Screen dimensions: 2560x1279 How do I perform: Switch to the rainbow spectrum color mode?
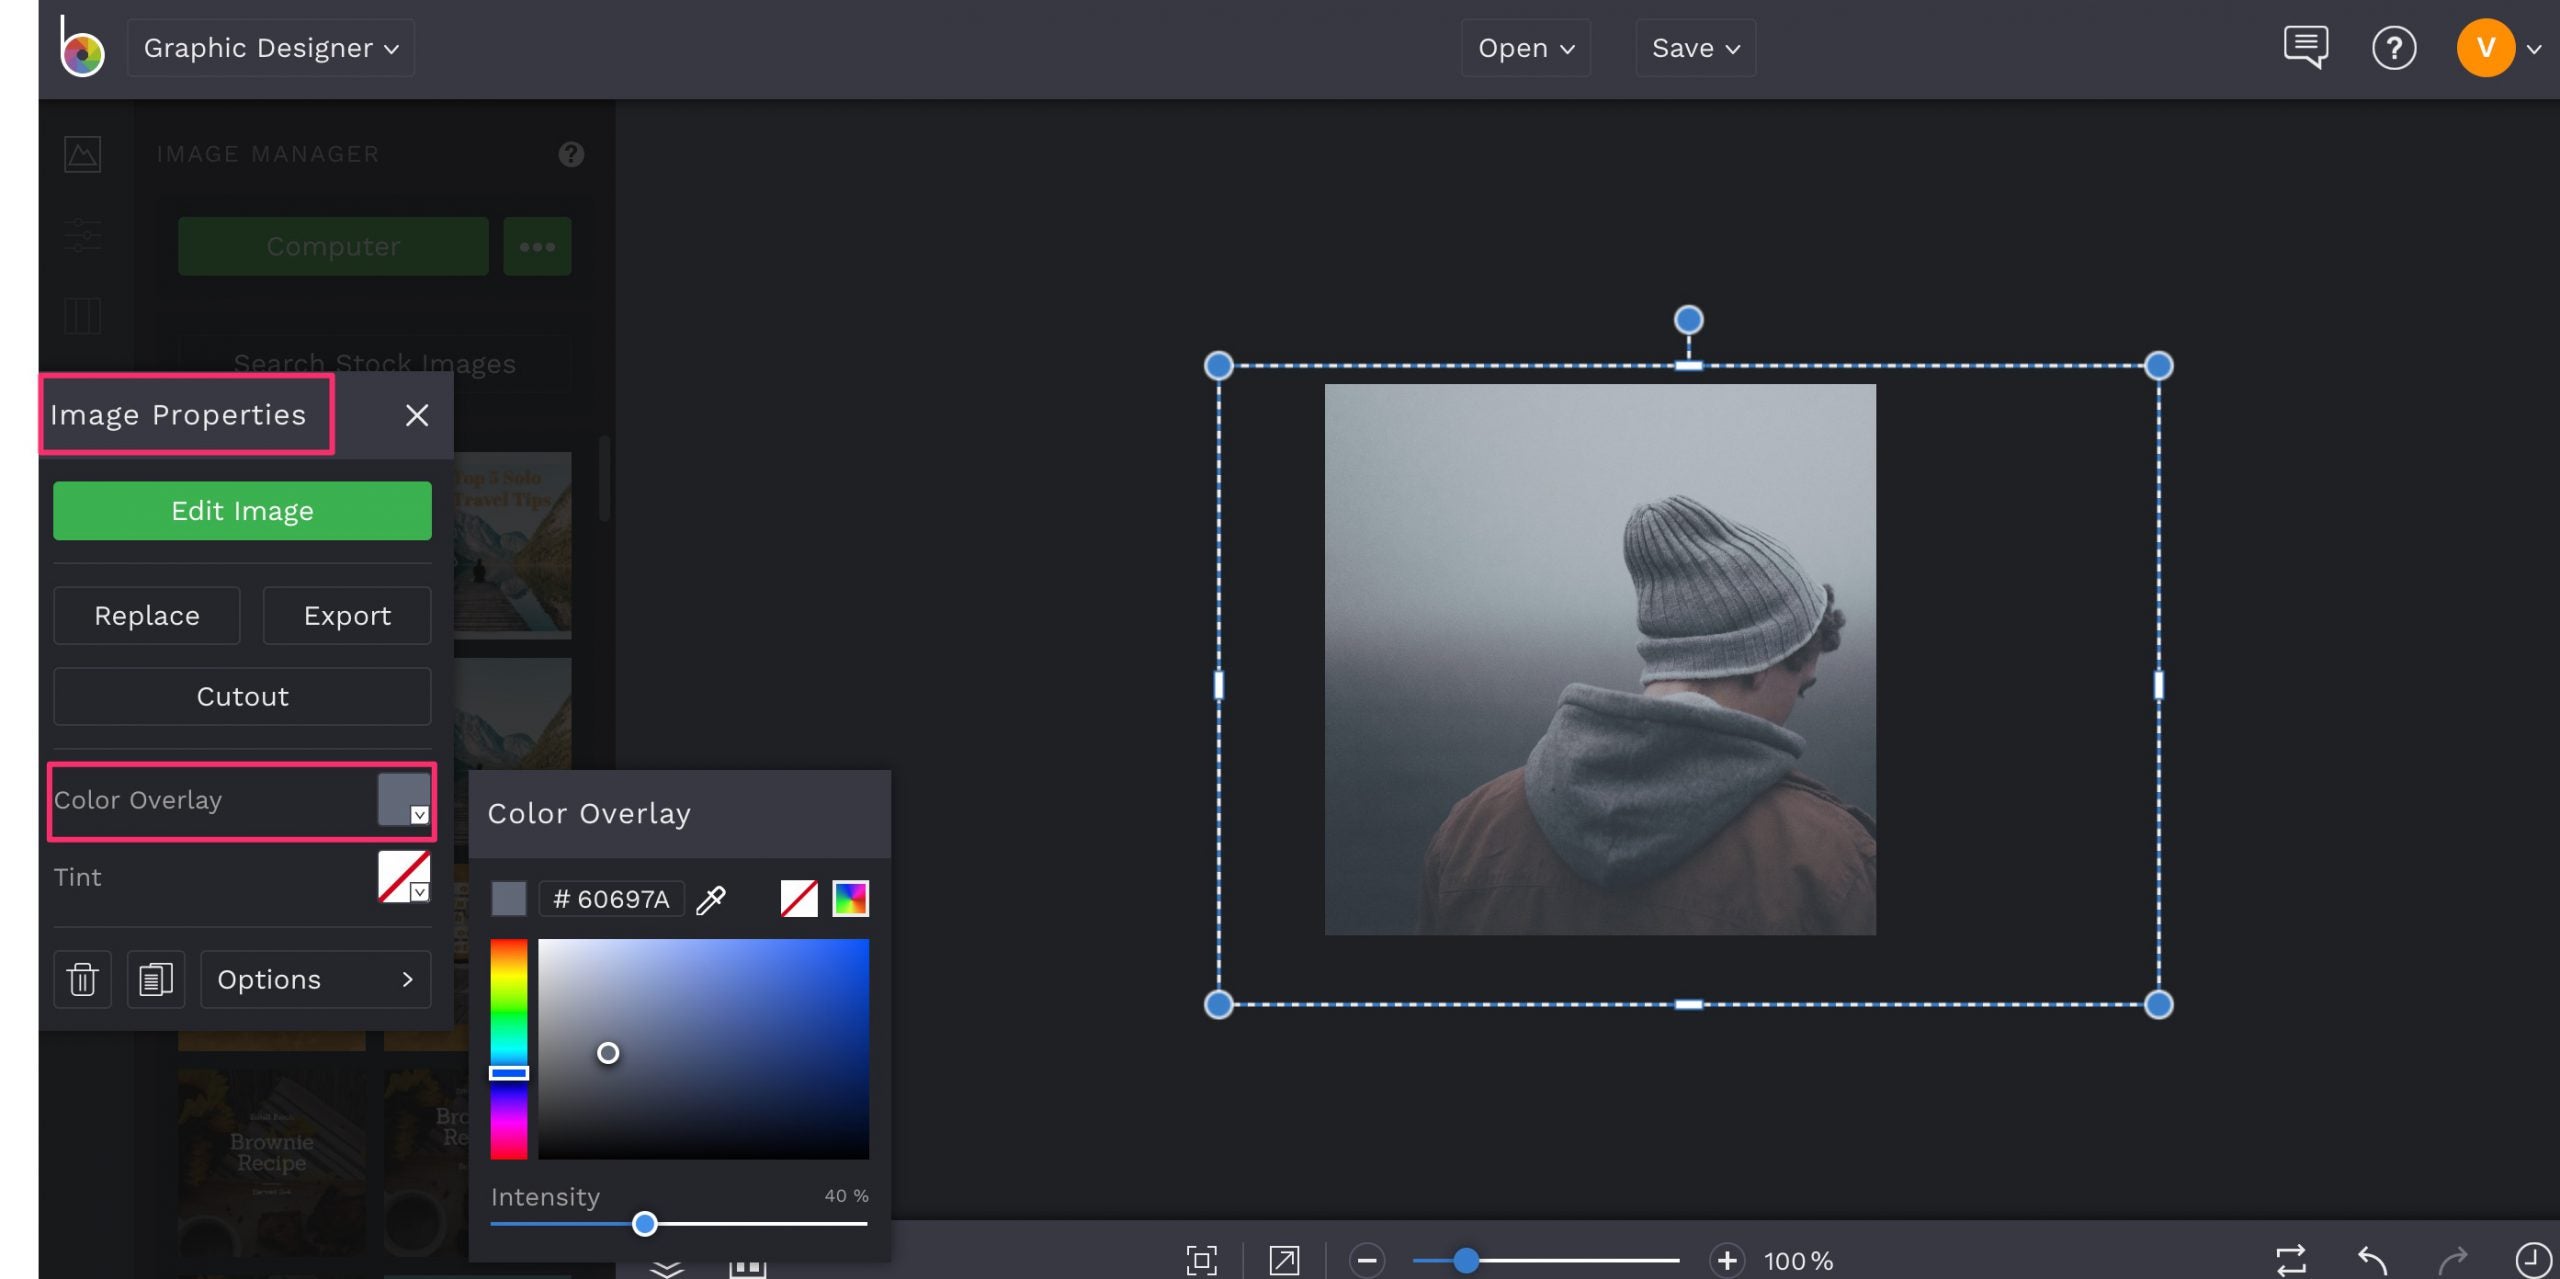click(x=851, y=898)
